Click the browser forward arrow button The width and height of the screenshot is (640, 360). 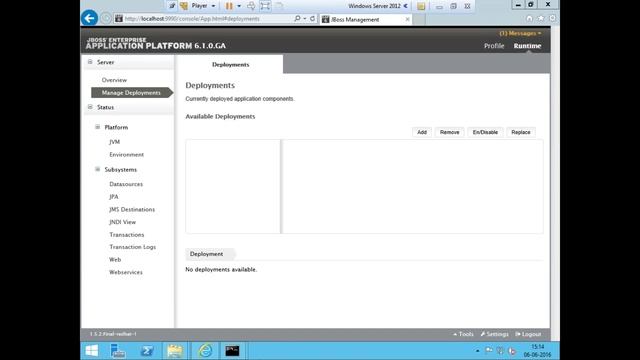pos(106,18)
